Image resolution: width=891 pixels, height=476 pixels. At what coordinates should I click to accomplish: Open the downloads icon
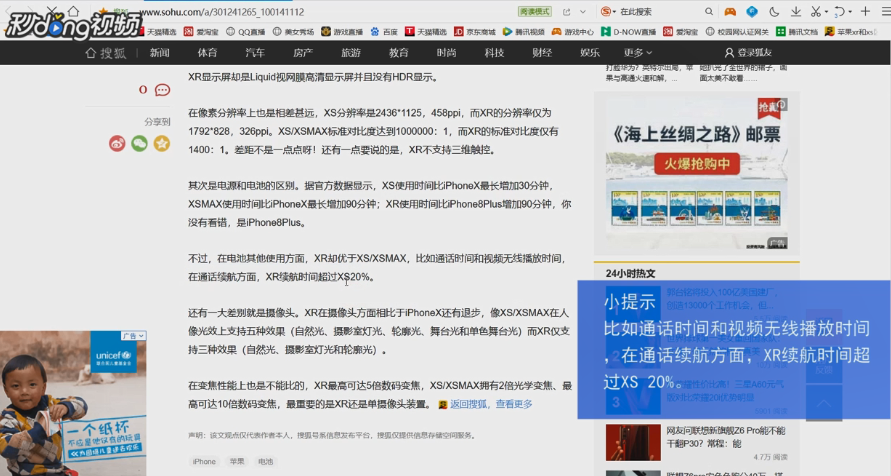pyautogui.click(x=796, y=11)
